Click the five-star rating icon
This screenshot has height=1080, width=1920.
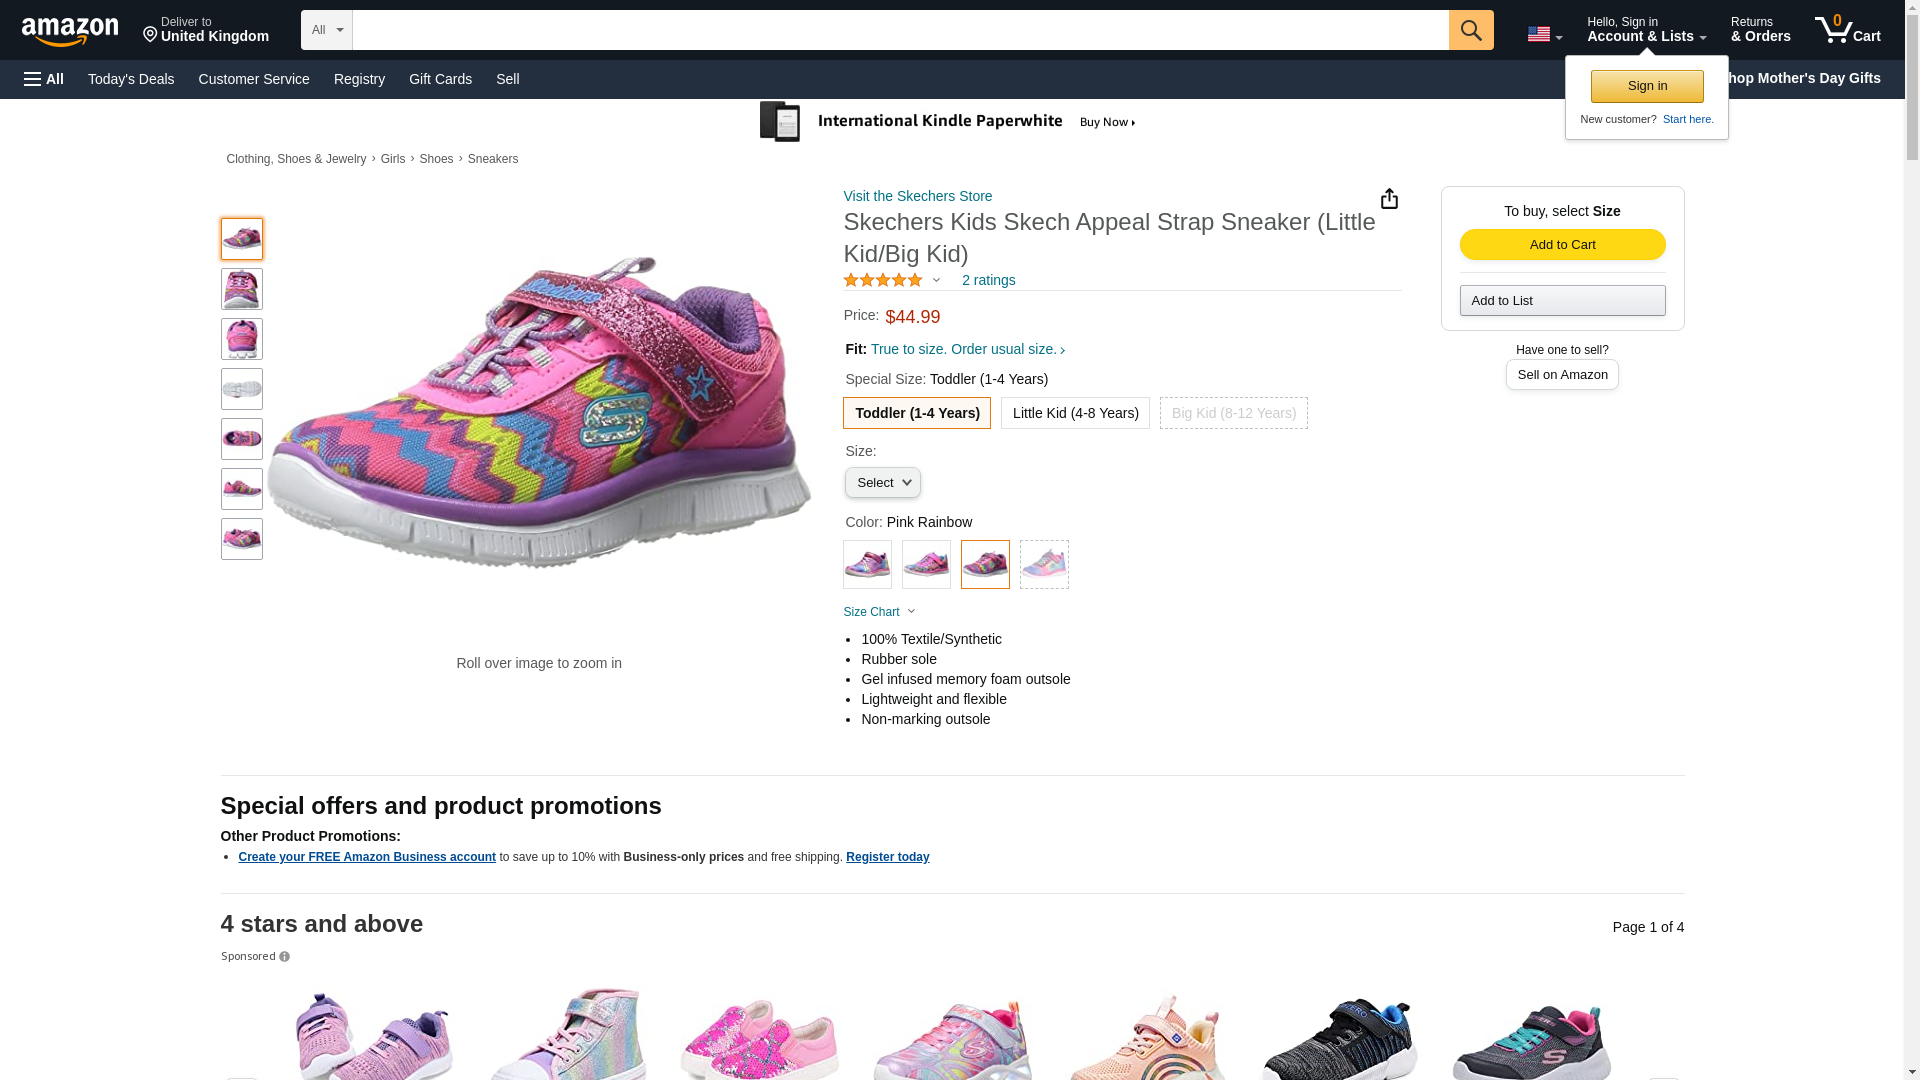[x=883, y=281]
